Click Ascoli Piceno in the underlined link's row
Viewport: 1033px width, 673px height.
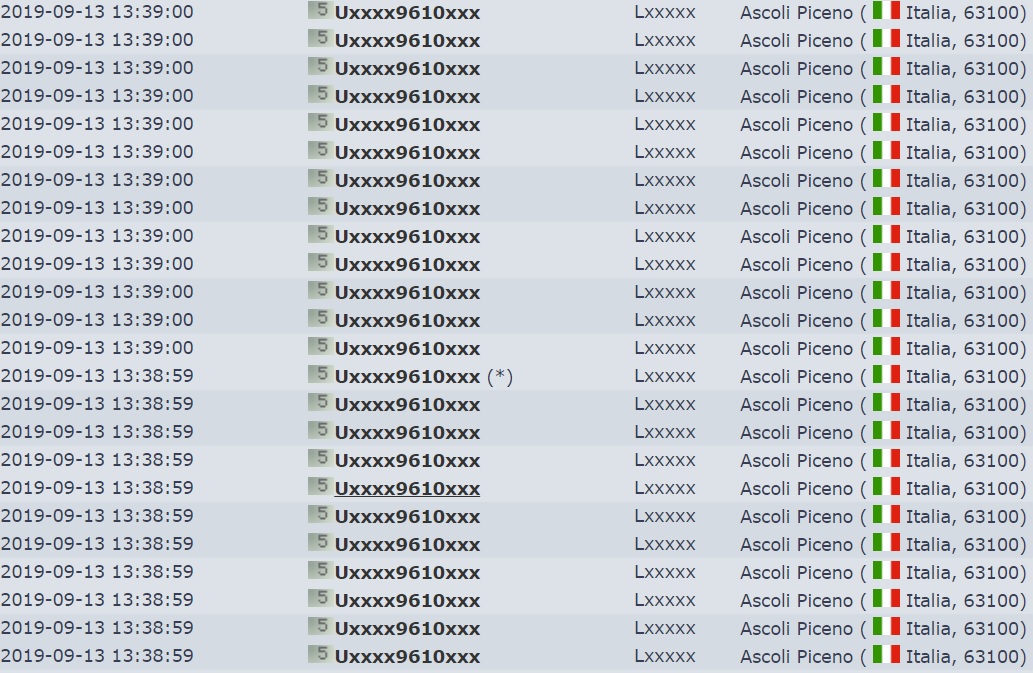click(x=796, y=489)
